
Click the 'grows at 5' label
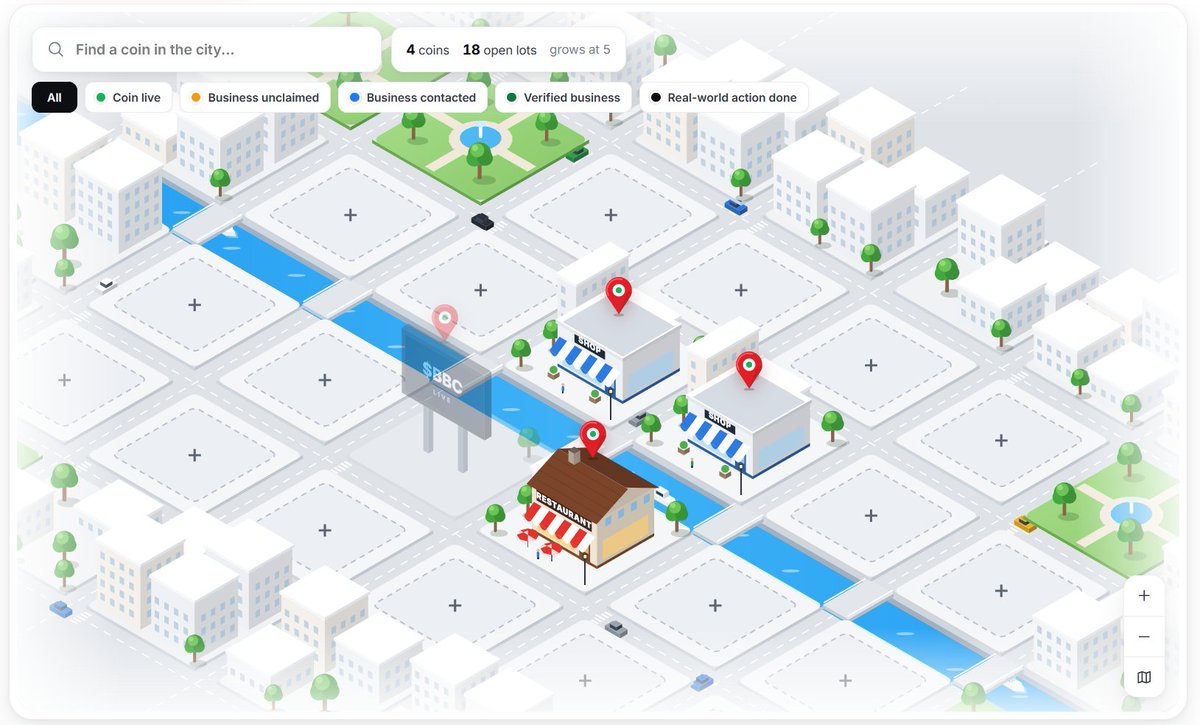click(x=580, y=50)
